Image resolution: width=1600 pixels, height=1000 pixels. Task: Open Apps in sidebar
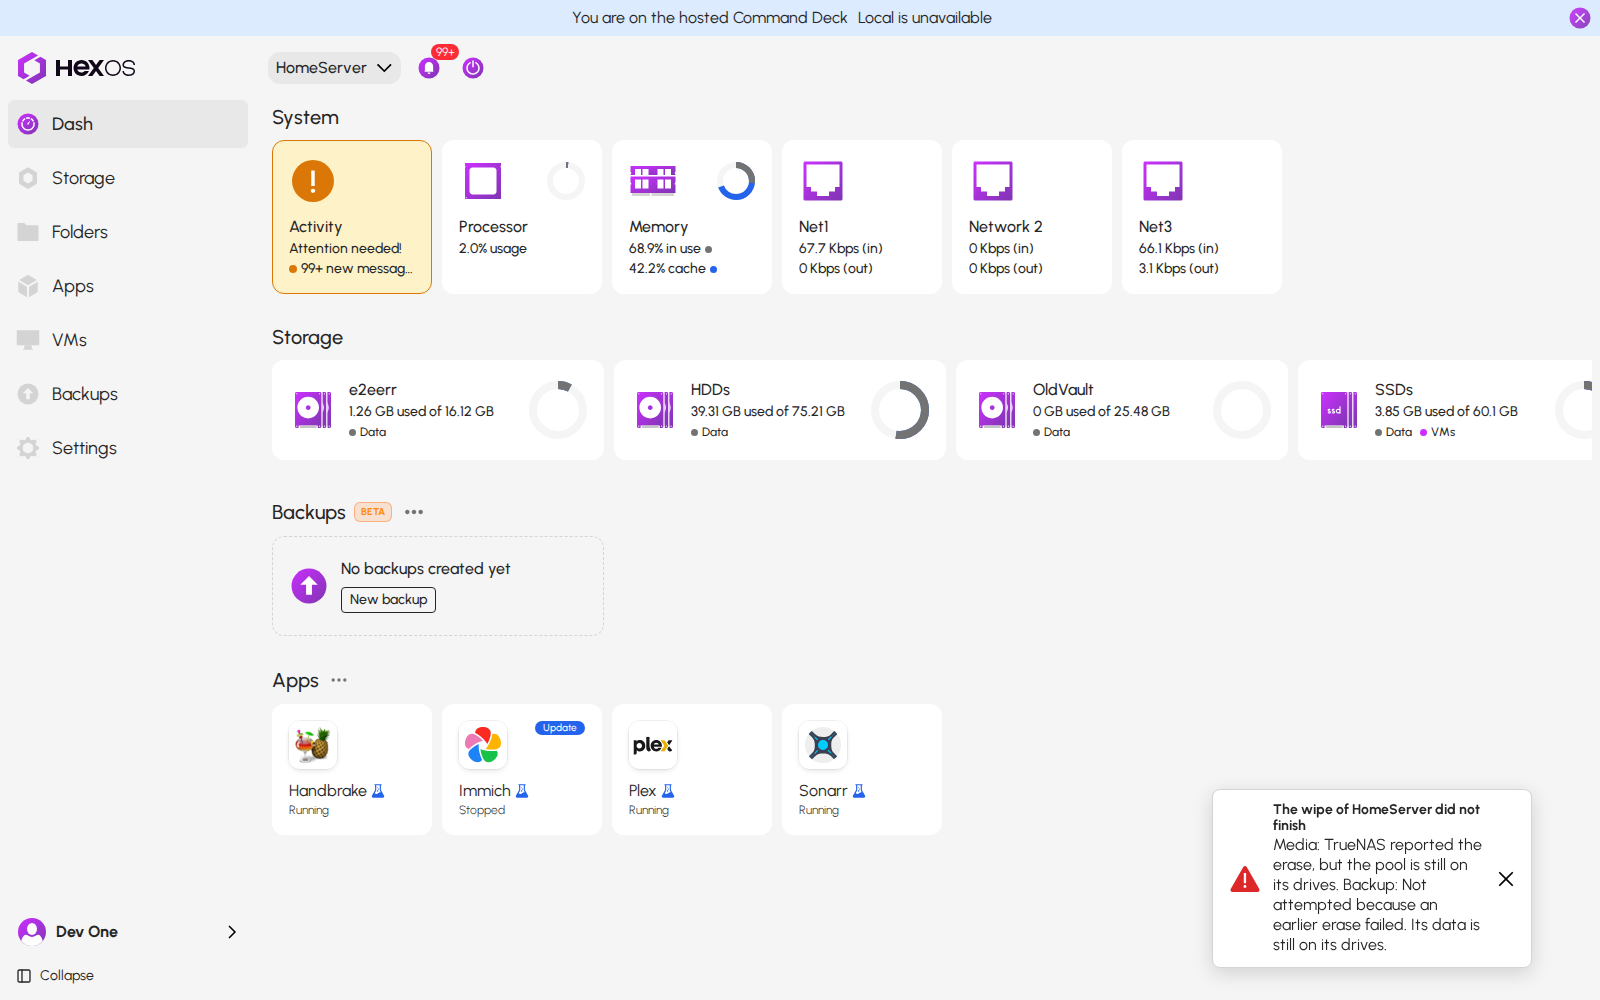128,286
